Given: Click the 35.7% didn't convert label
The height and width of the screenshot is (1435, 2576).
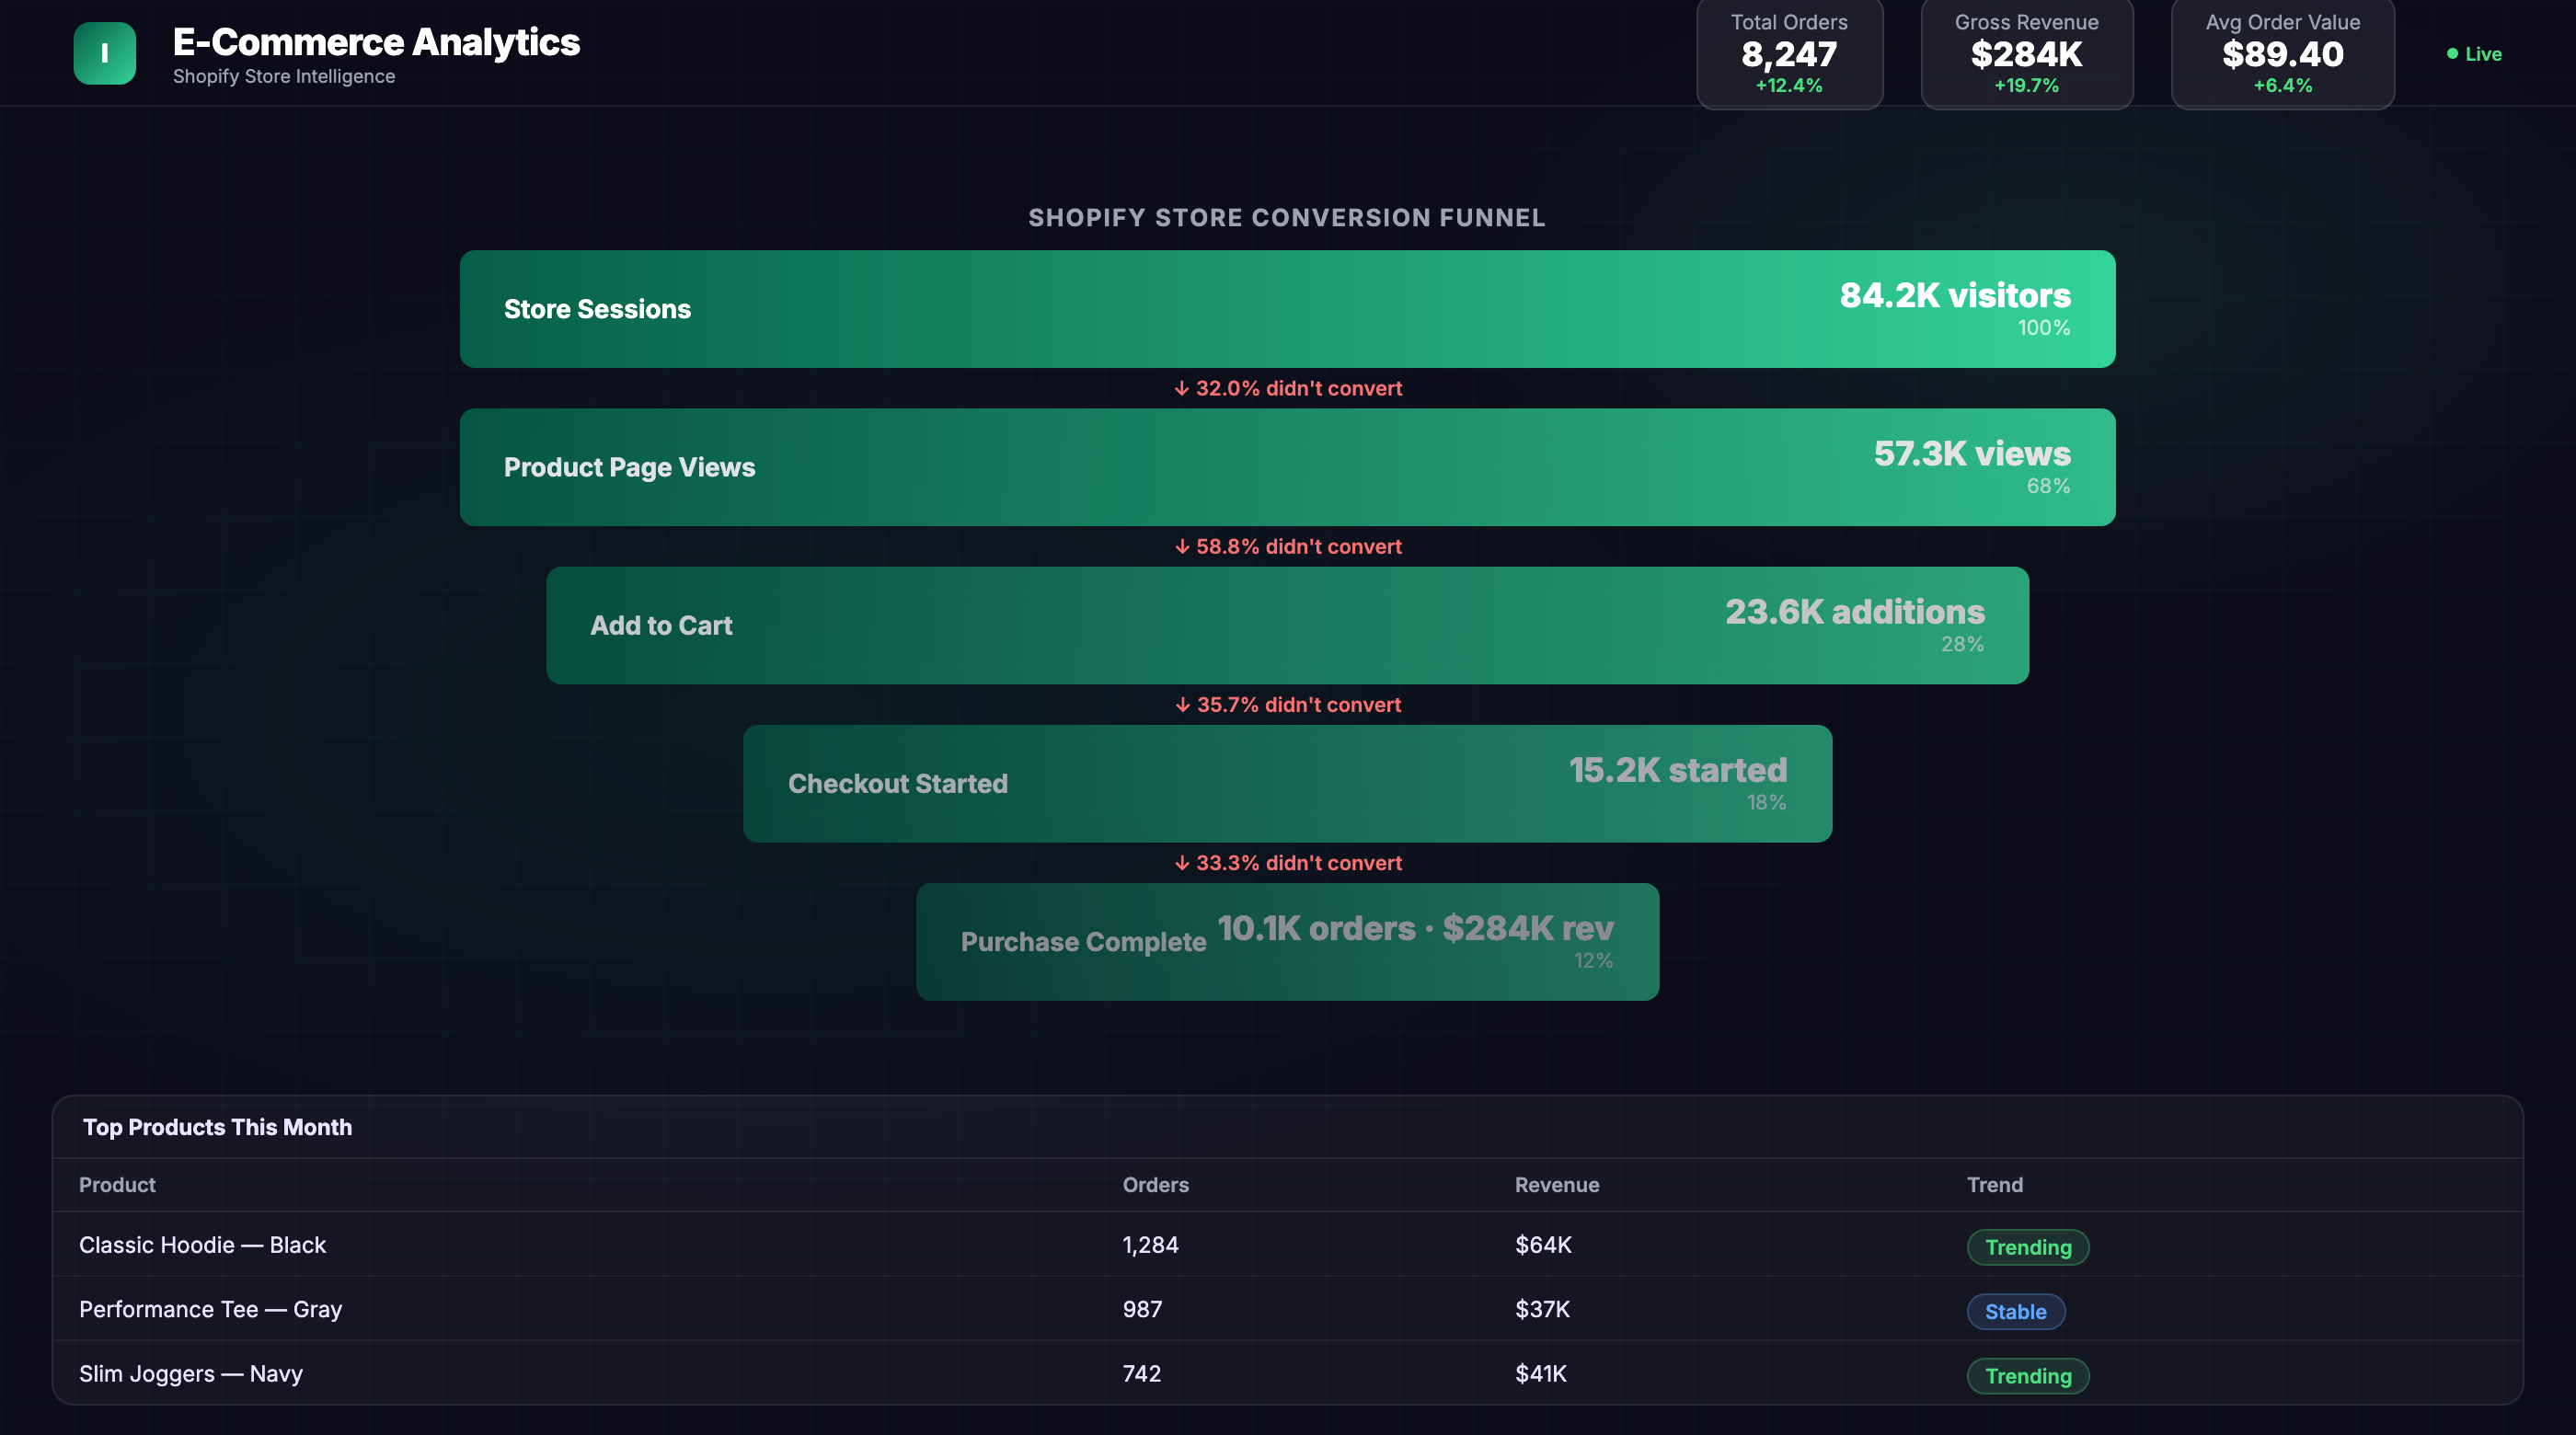Looking at the screenshot, I should (1287, 704).
